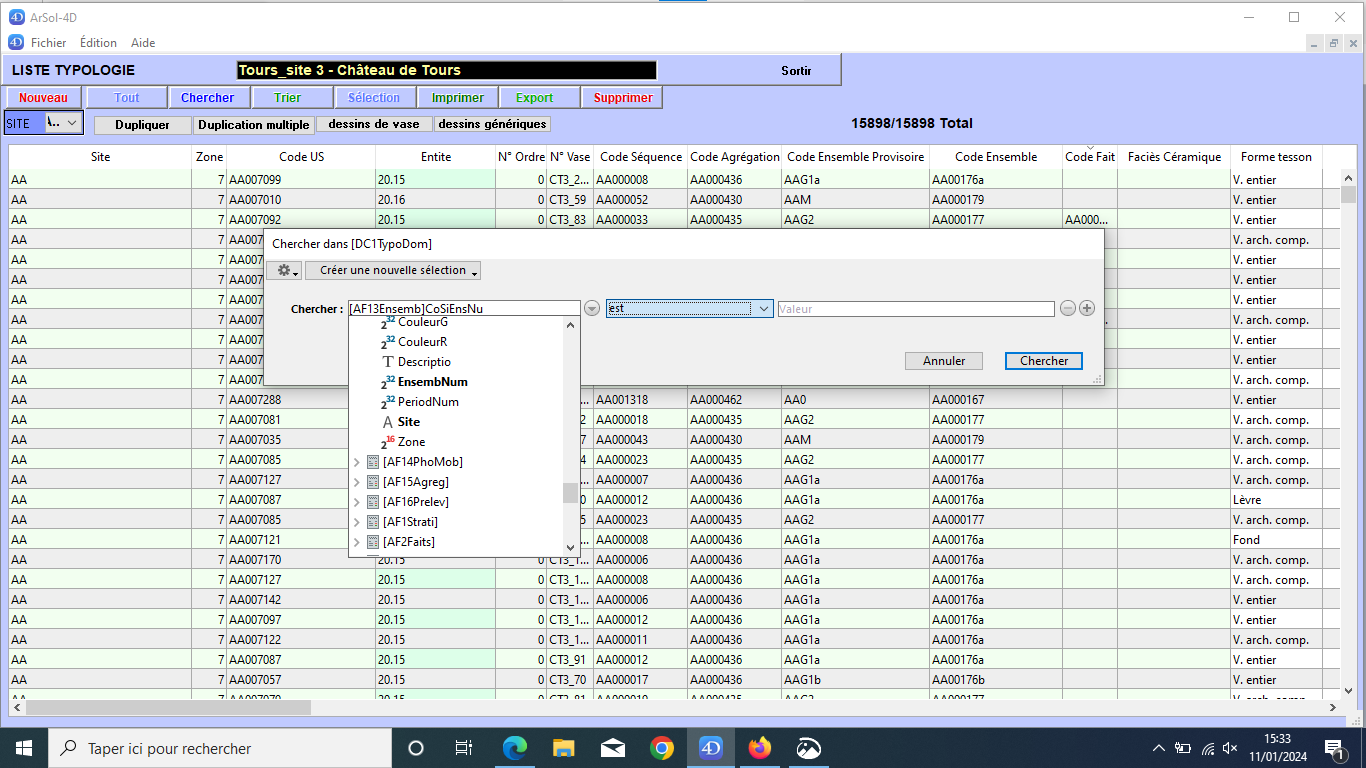
Task: Click the 4D app icon in taskbar
Action: [x=711, y=748]
